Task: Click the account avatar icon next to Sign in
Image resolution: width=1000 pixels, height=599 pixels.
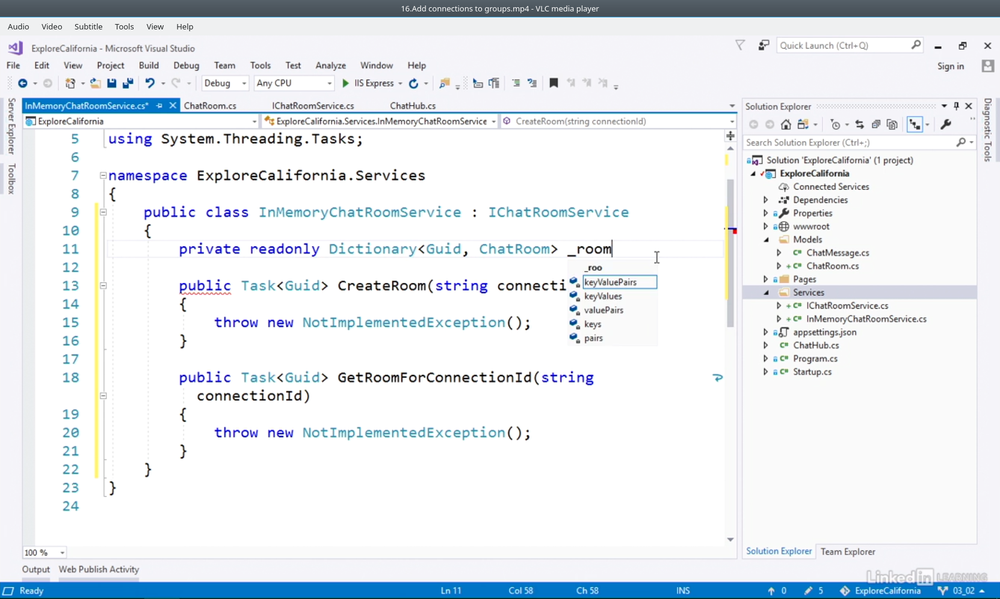Action: (x=988, y=66)
